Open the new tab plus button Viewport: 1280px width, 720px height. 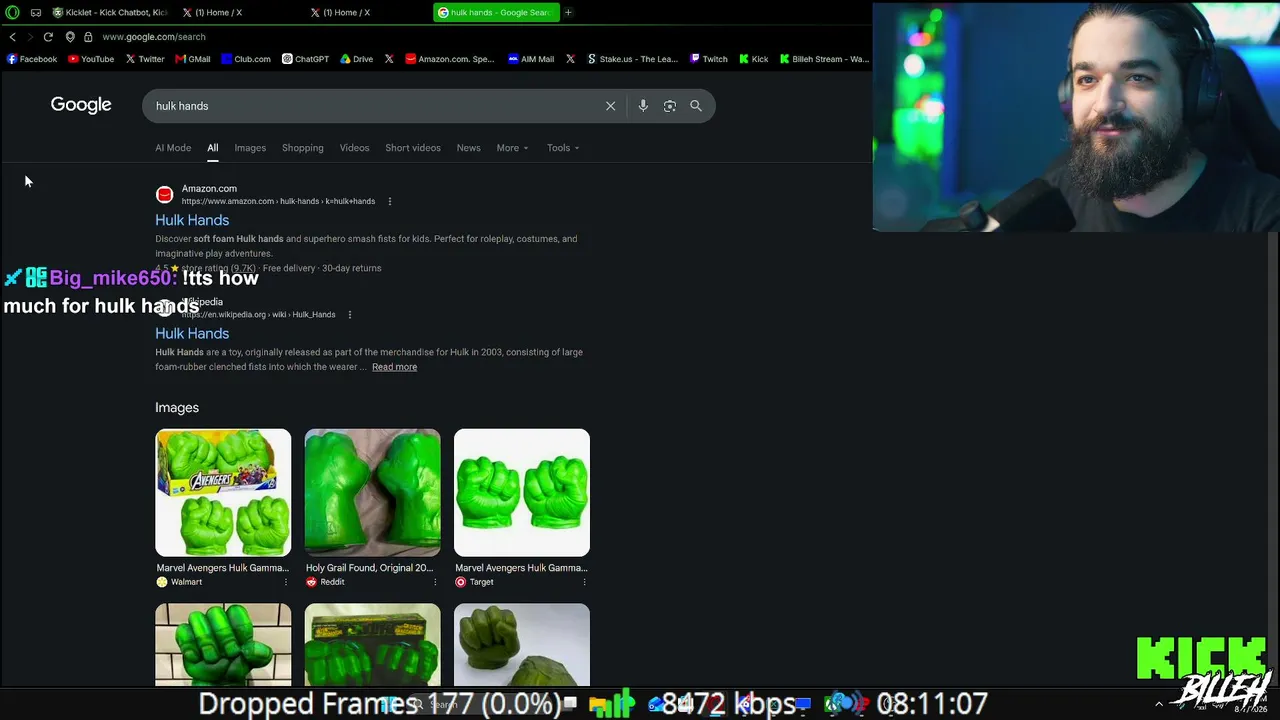(x=568, y=12)
